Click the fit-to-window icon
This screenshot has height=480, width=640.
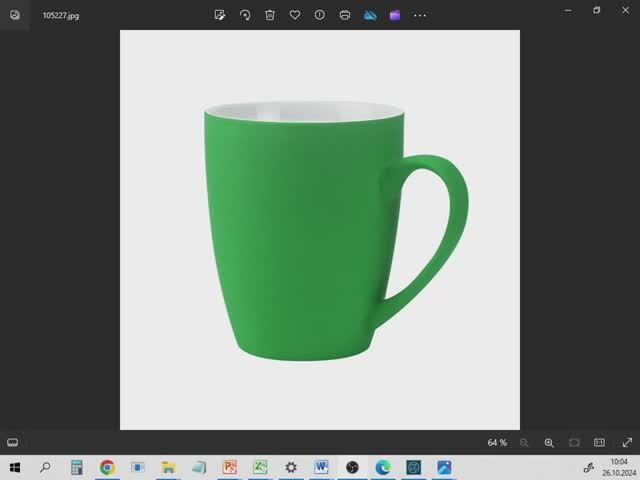tap(574, 442)
